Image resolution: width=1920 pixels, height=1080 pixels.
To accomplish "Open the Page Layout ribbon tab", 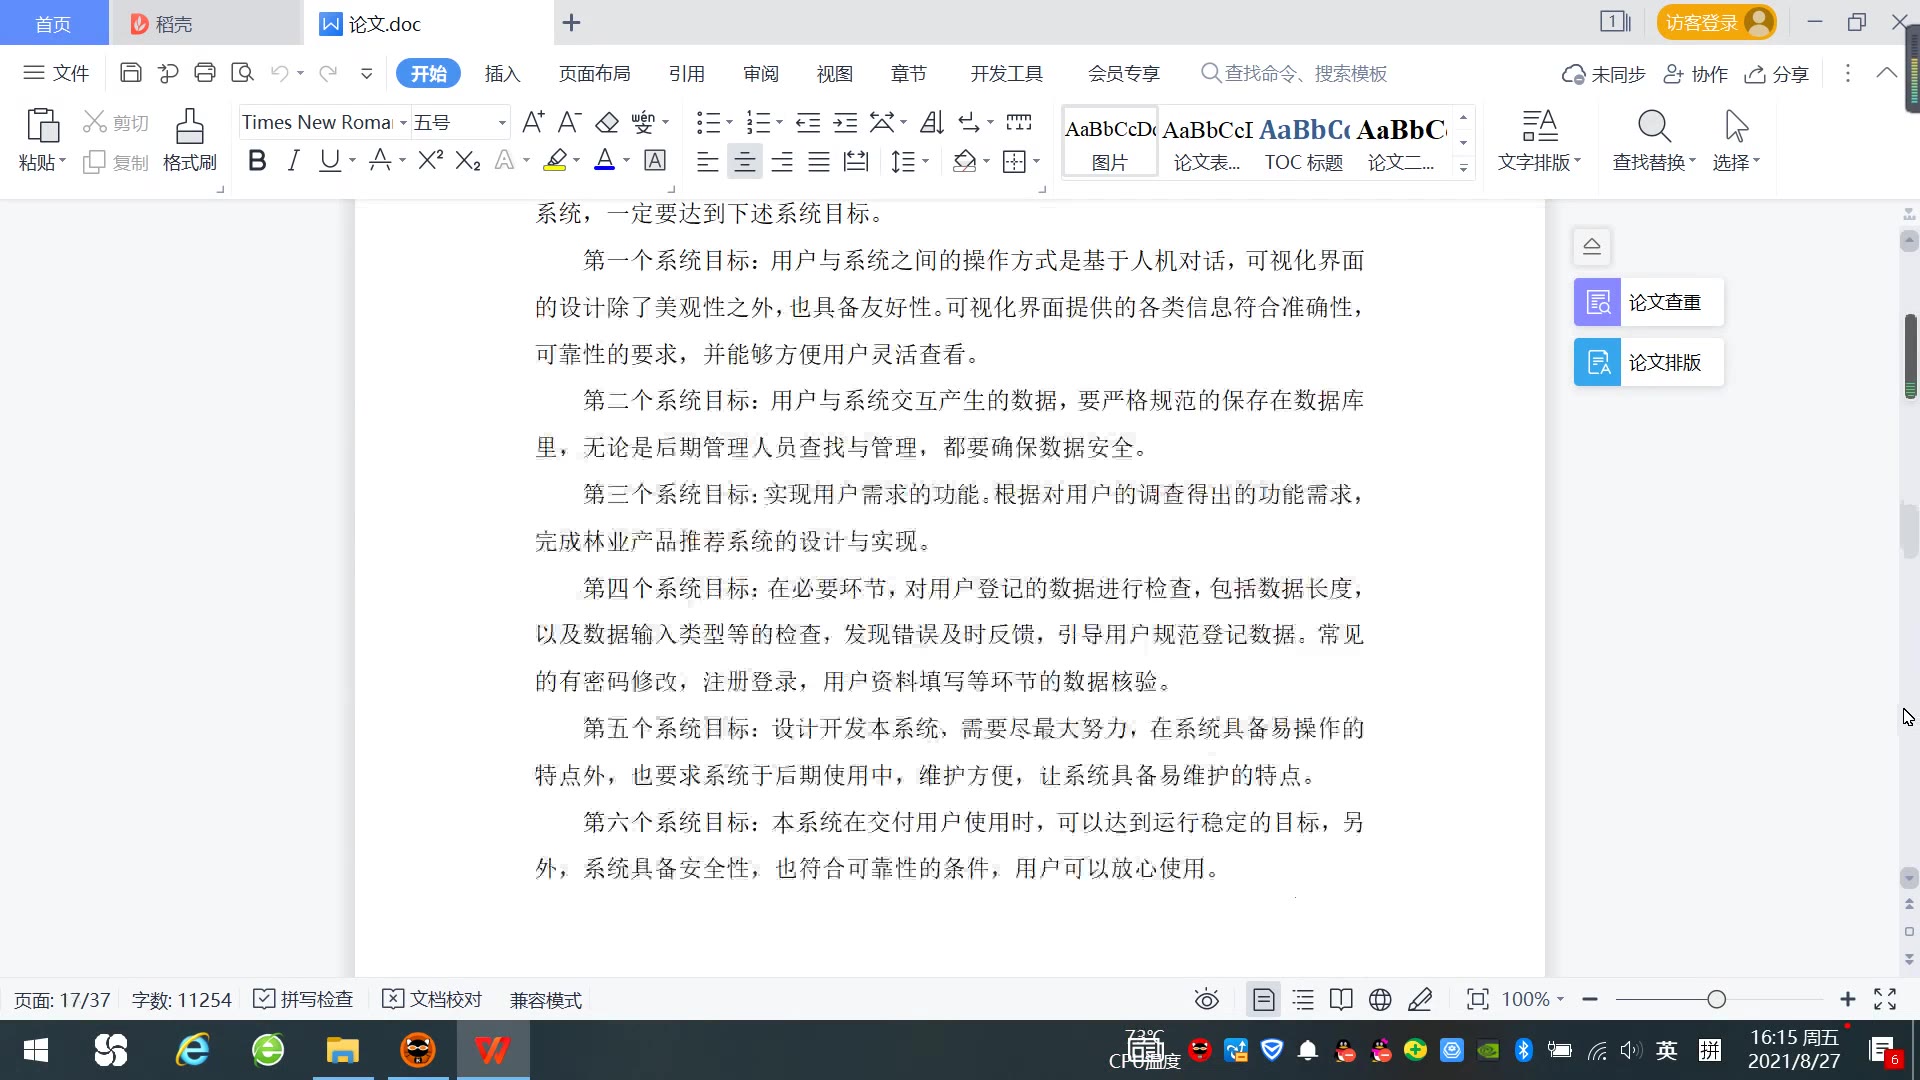I will tap(594, 73).
